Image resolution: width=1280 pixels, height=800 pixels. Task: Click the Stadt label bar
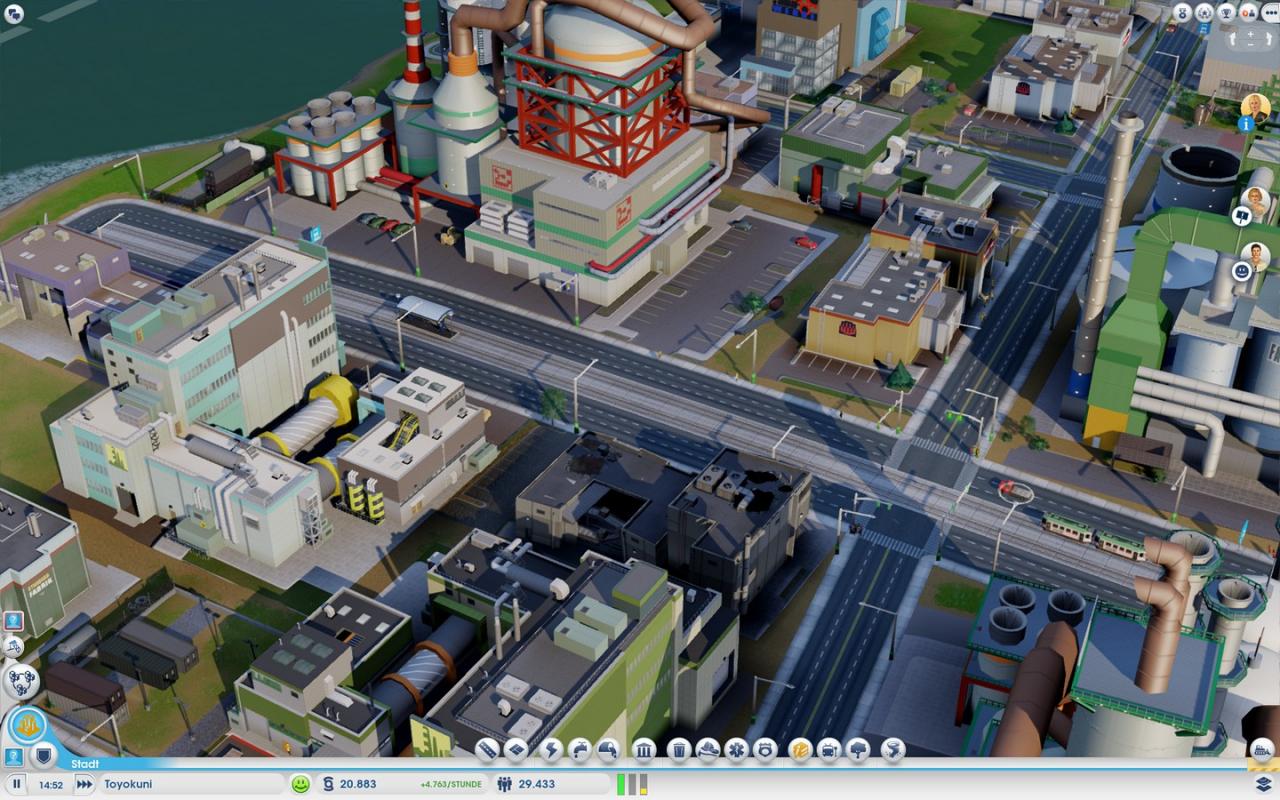pos(84,763)
